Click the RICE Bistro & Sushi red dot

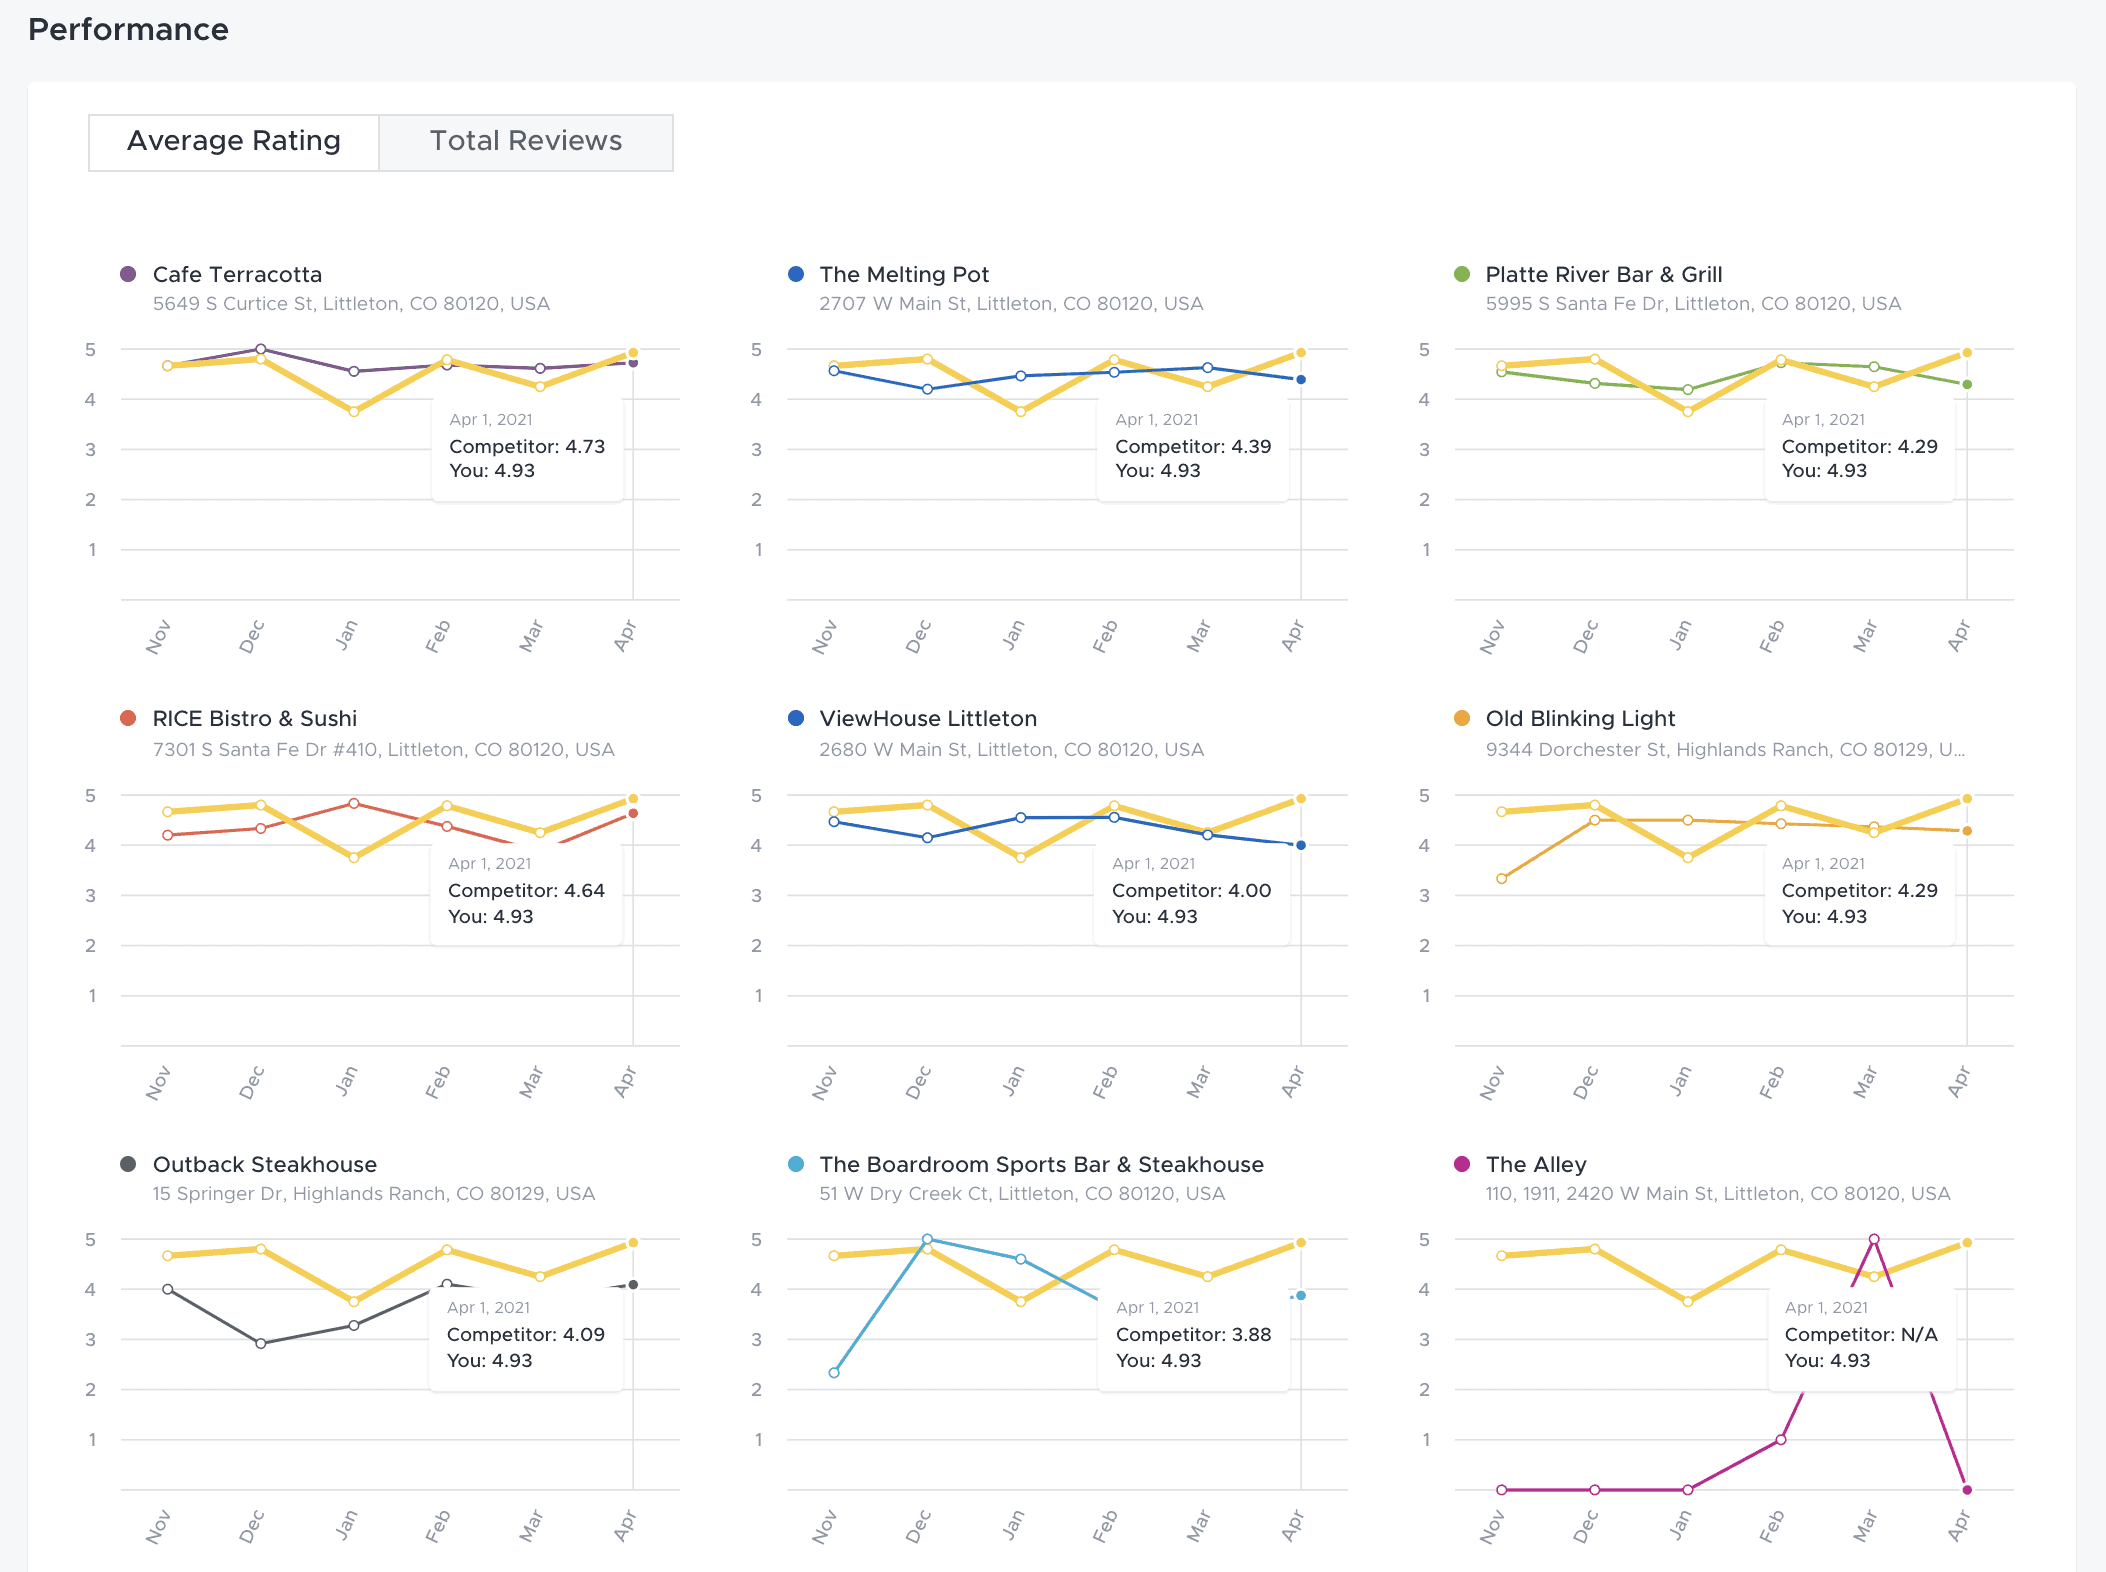(128, 718)
